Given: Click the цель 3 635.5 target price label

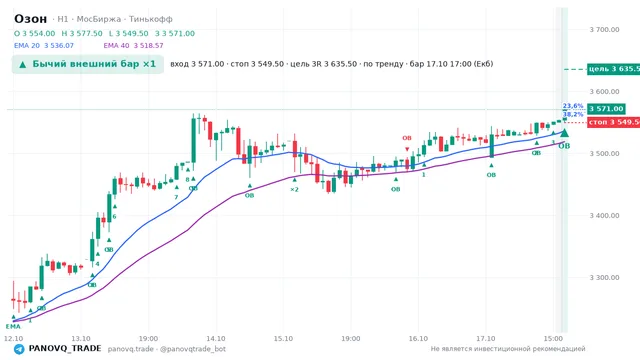Looking at the screenshot, I should point(613,69).
